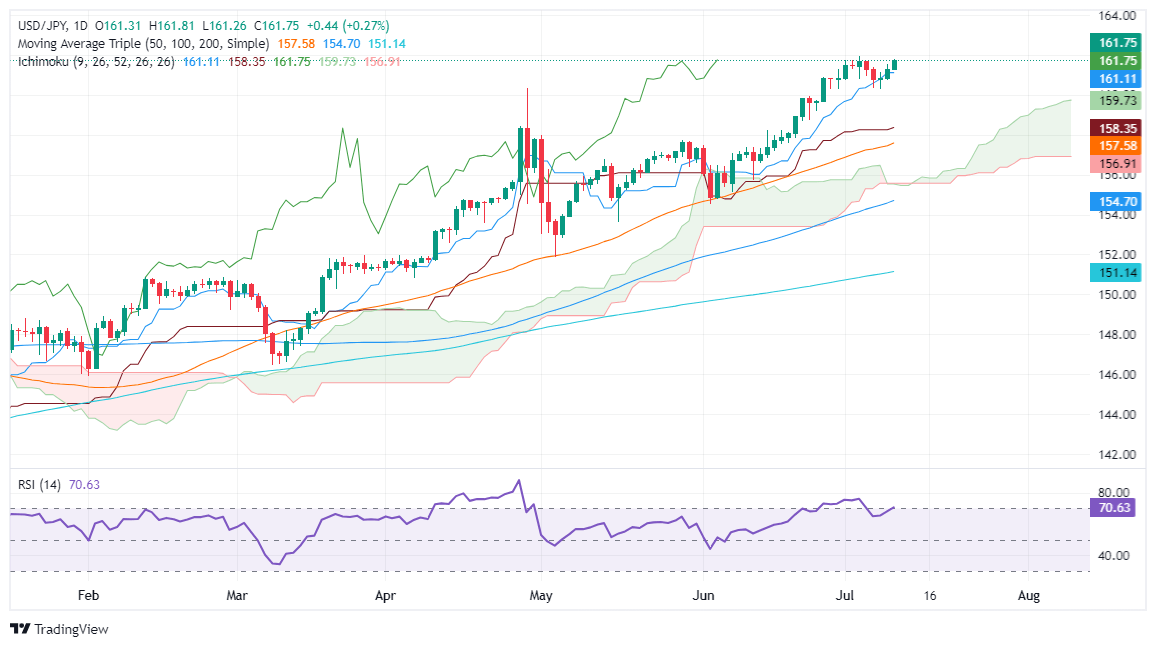Open the Moving Average Triple indicator legend

click(143, 43)
